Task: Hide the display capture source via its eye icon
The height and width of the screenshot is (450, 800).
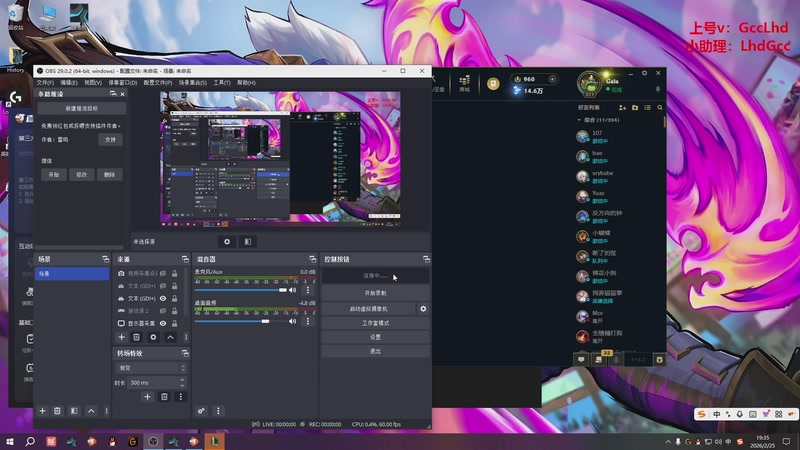Action: (163, 323)
